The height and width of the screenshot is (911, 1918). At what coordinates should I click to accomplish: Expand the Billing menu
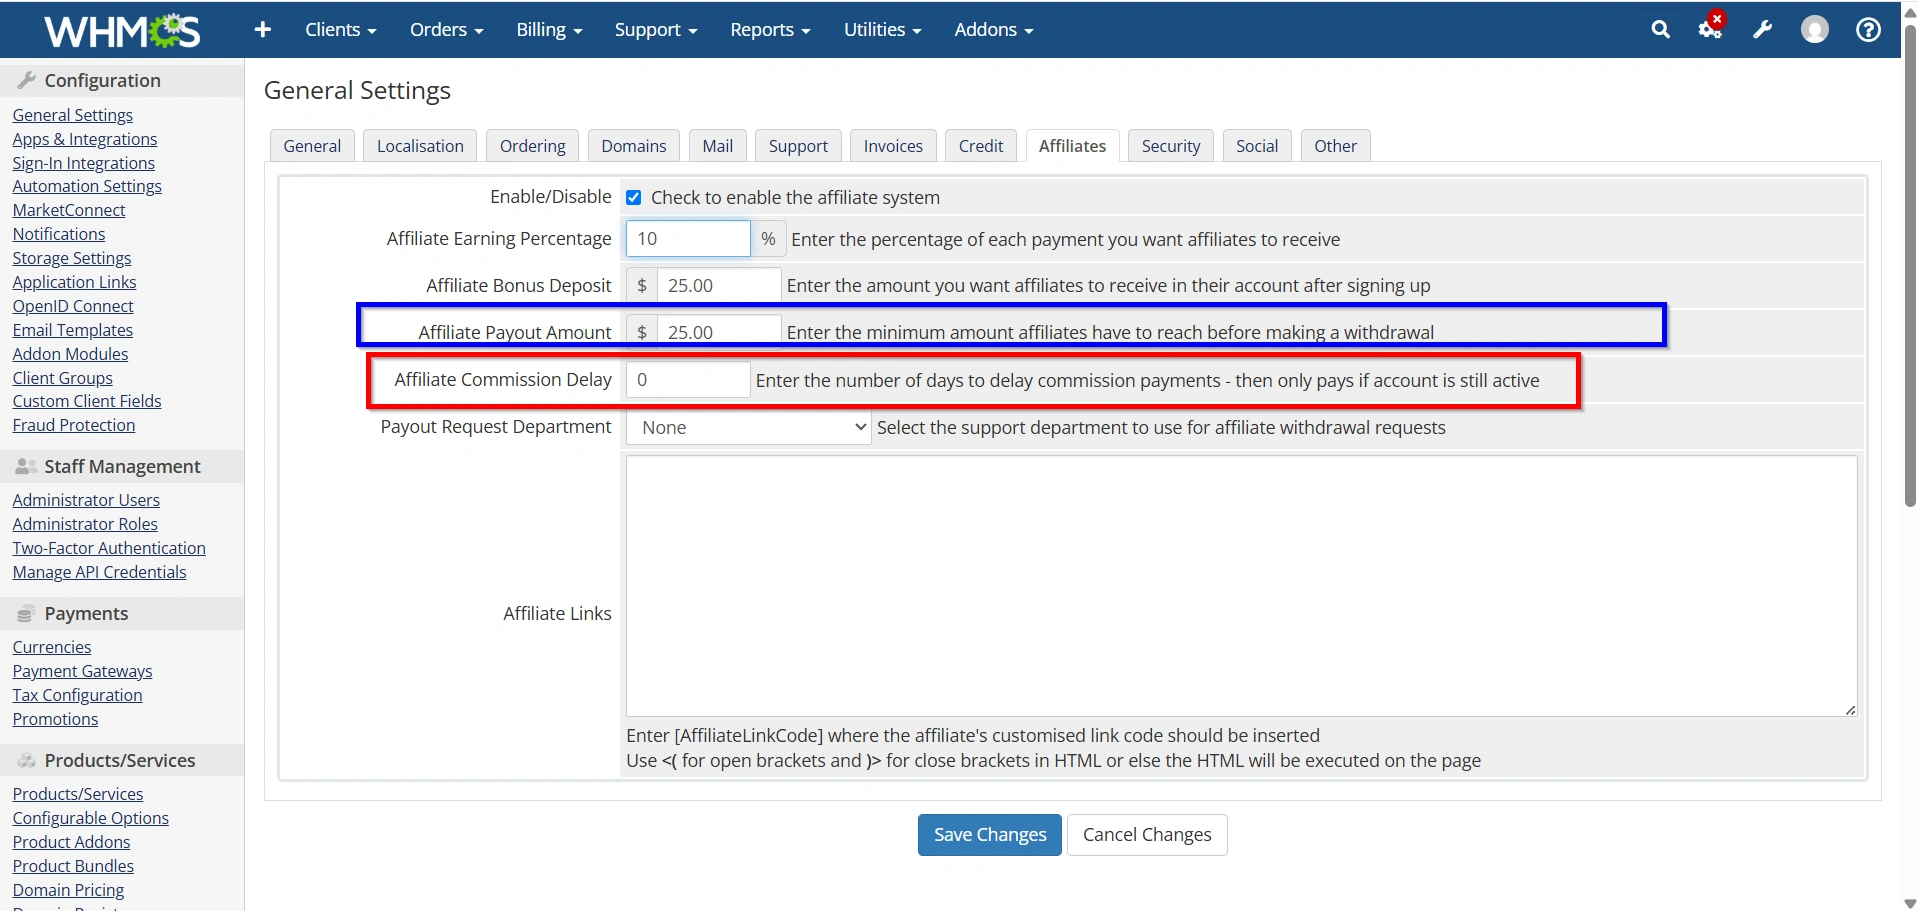[549, 30]
